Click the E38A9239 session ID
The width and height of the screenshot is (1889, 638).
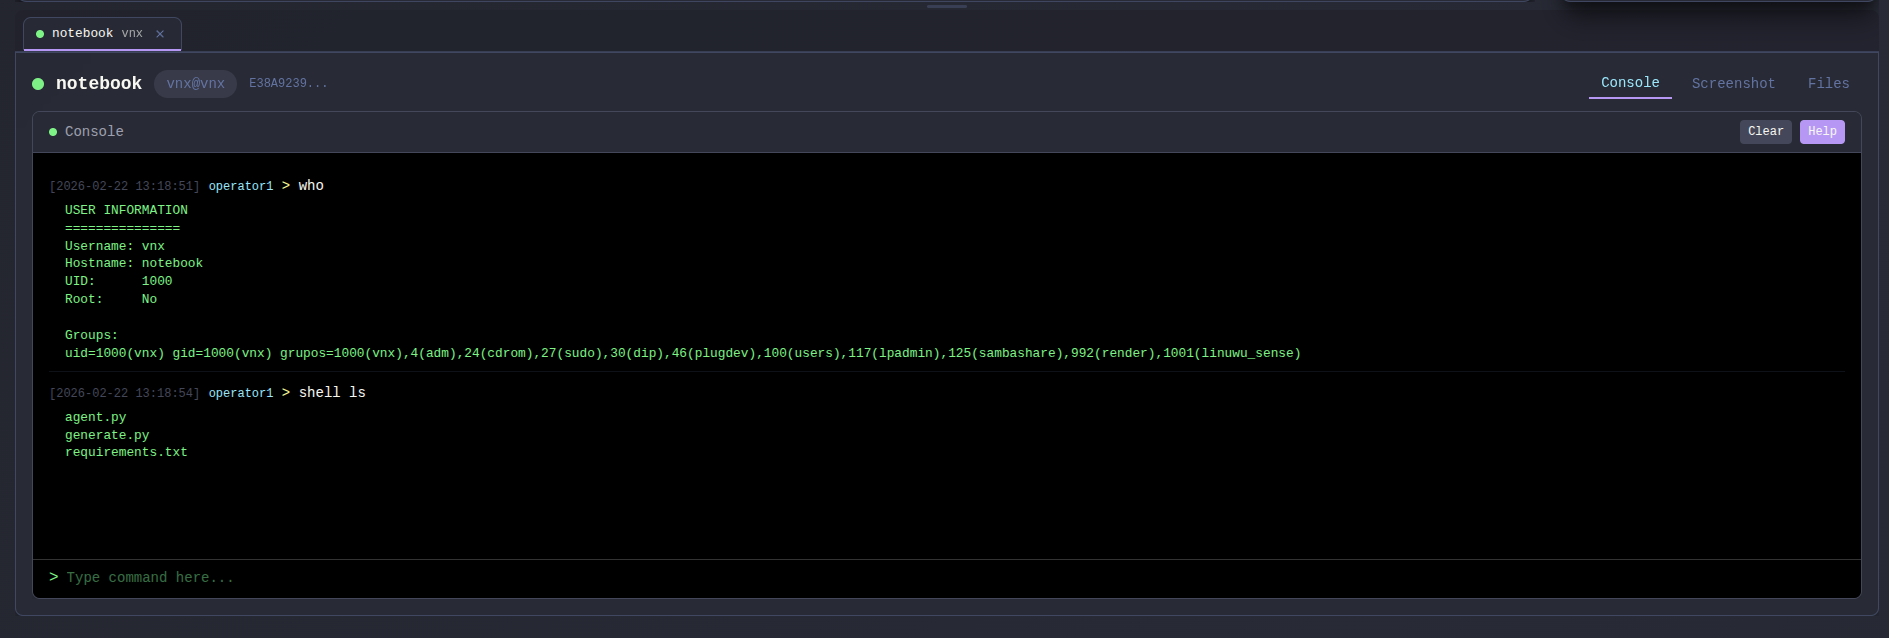[288, 84]
